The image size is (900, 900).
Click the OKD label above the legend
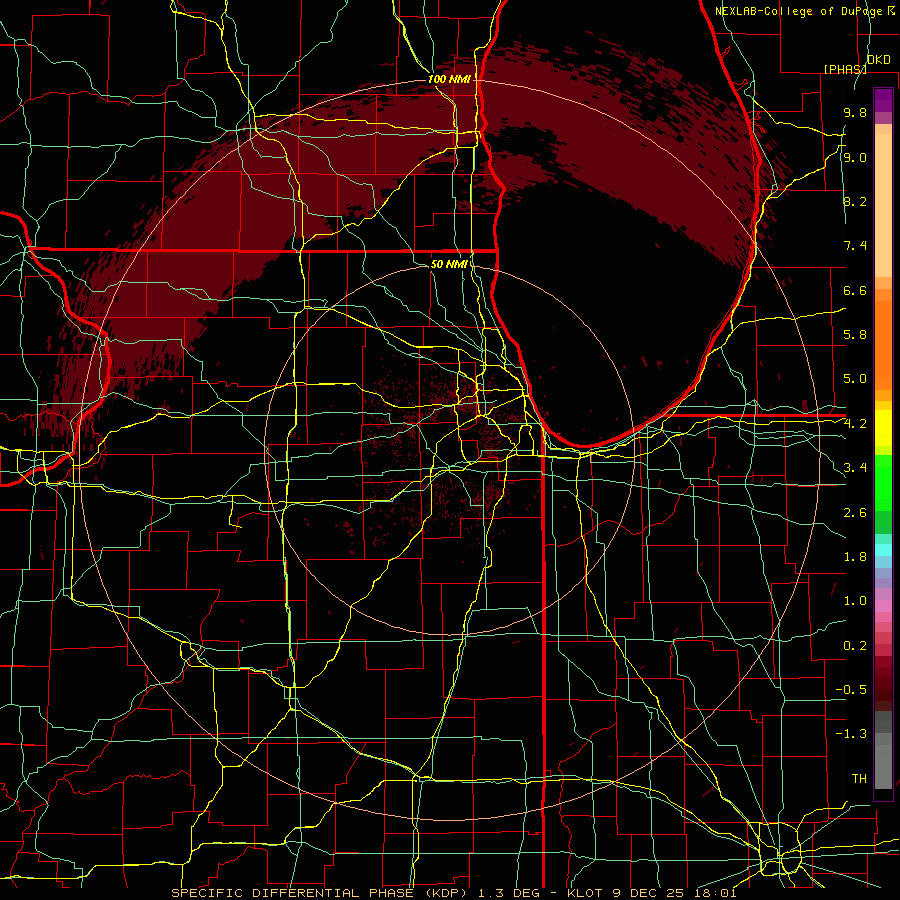879,60
